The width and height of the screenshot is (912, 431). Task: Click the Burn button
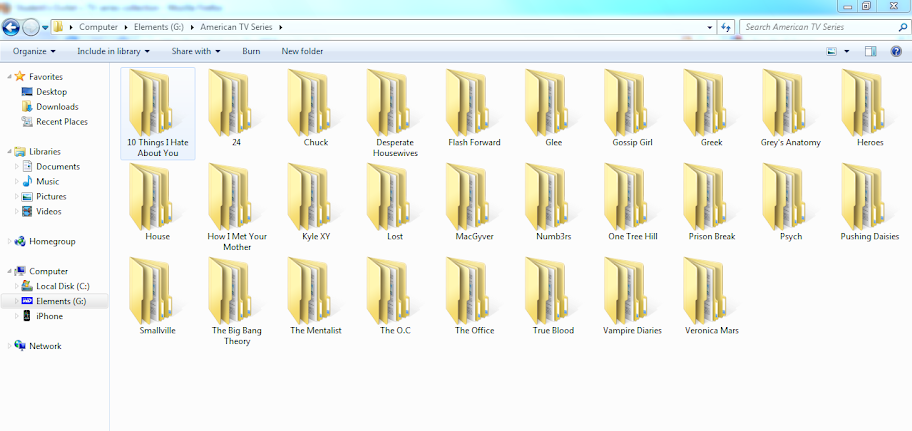click(251, 51)
